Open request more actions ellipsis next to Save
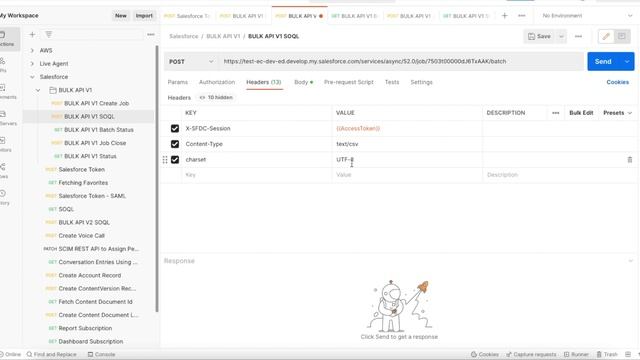 pos(578,36)
